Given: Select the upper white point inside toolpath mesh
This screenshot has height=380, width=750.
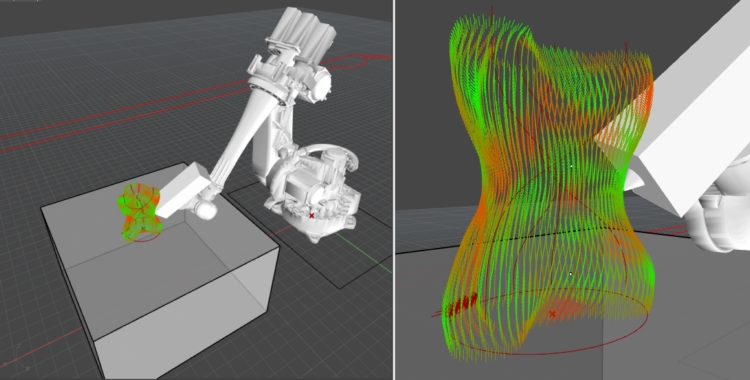Looking at the screenshot, I should coord(571,166).
